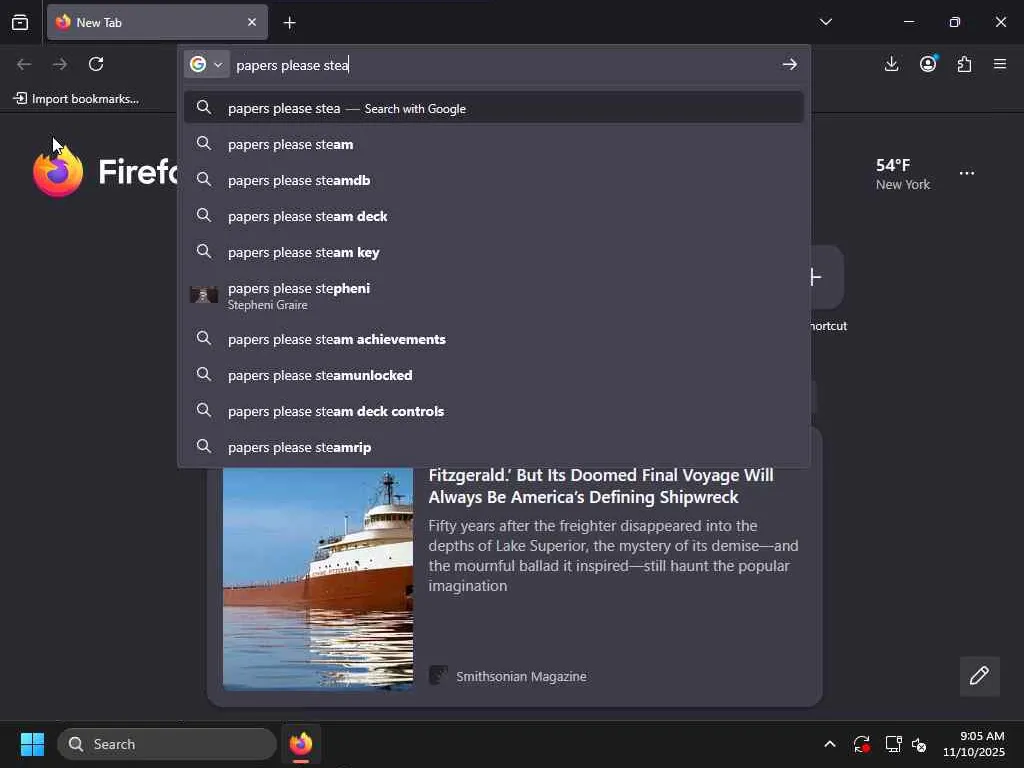Click the Smithsonian Magazine favicon

click(x=438, y=675)
